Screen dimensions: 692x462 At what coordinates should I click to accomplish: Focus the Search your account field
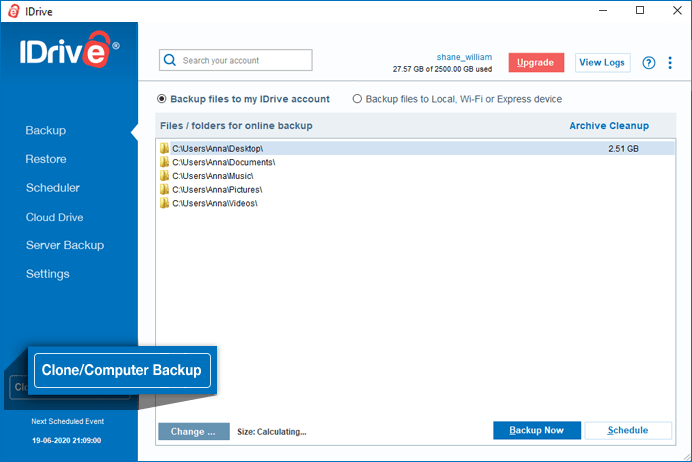coord(236,60)
